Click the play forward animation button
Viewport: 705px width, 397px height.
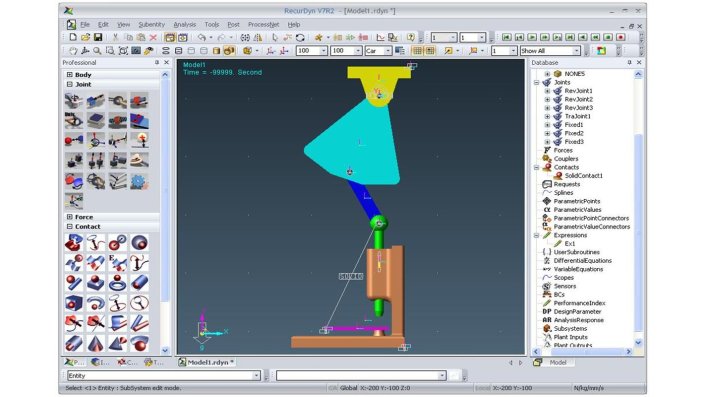[x=532, y=37]
